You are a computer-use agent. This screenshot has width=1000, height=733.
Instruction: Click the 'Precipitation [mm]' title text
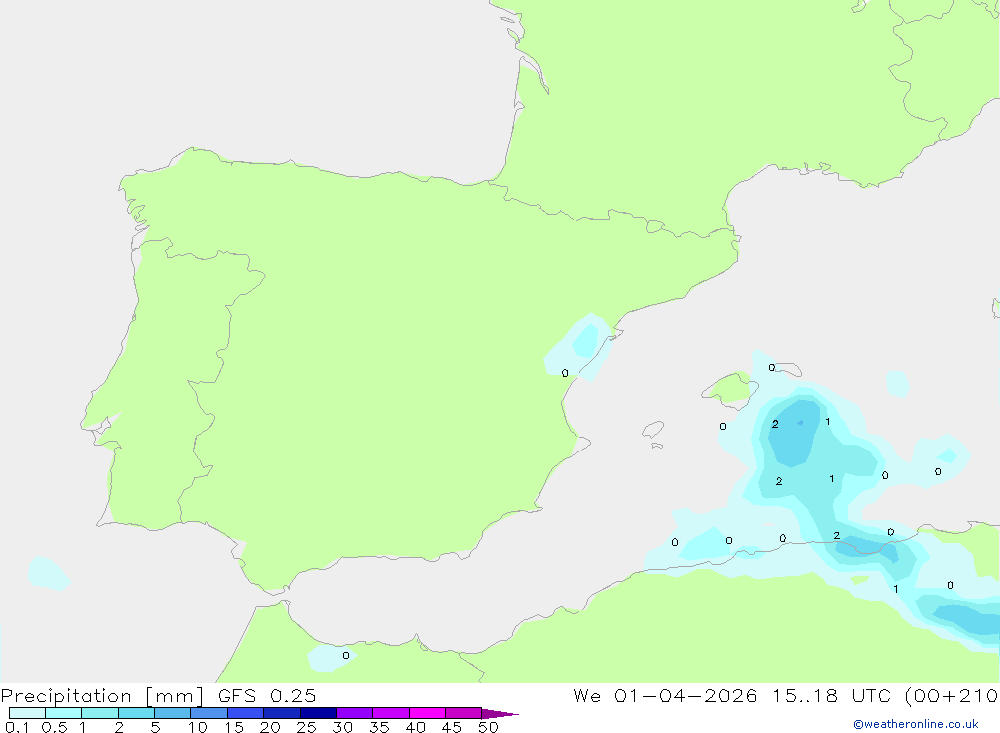102,695
